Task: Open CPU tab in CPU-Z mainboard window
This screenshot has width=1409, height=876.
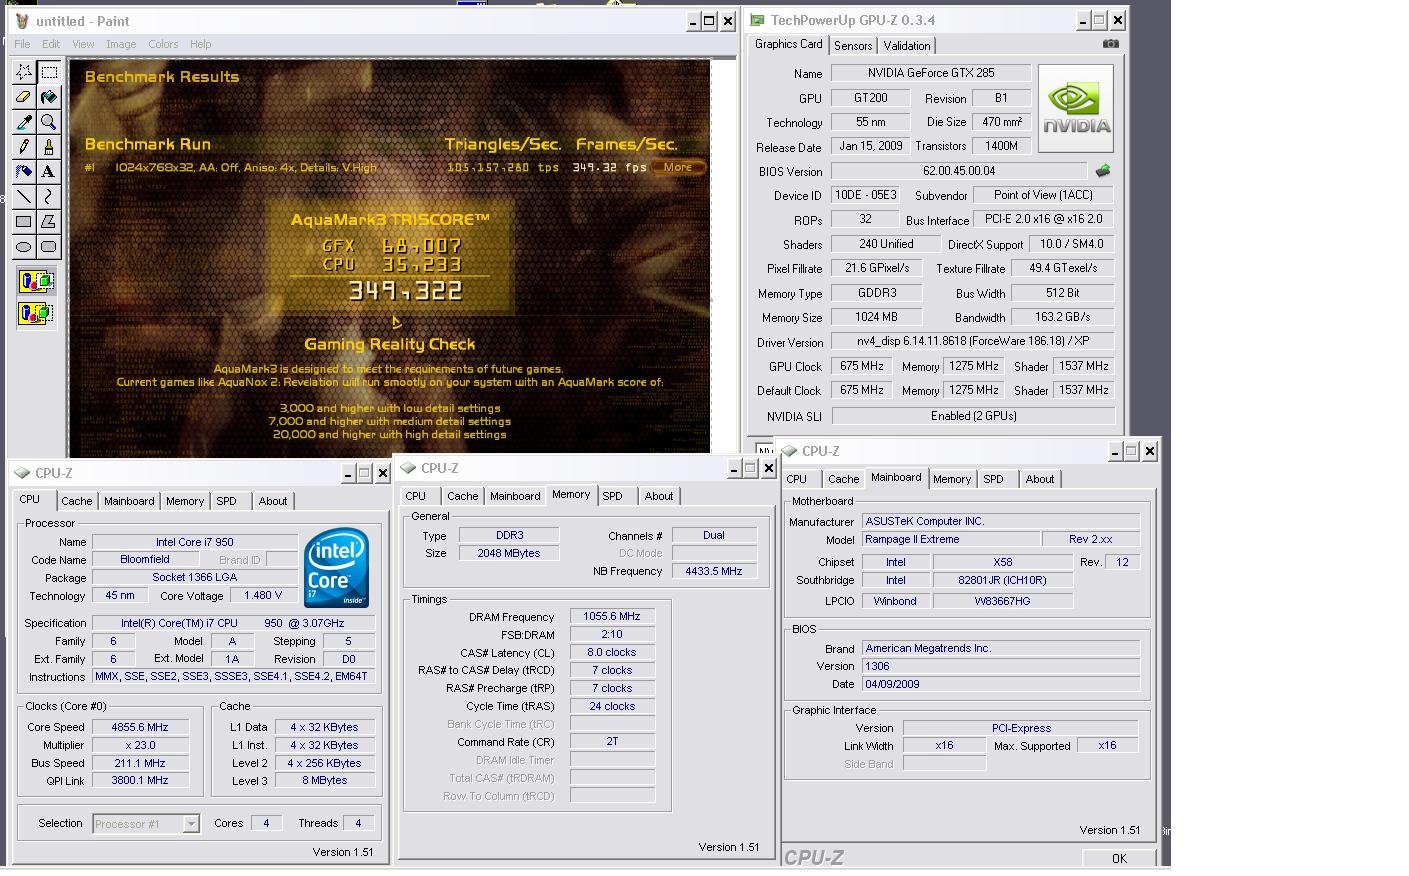Action: [x=797, y=479]
